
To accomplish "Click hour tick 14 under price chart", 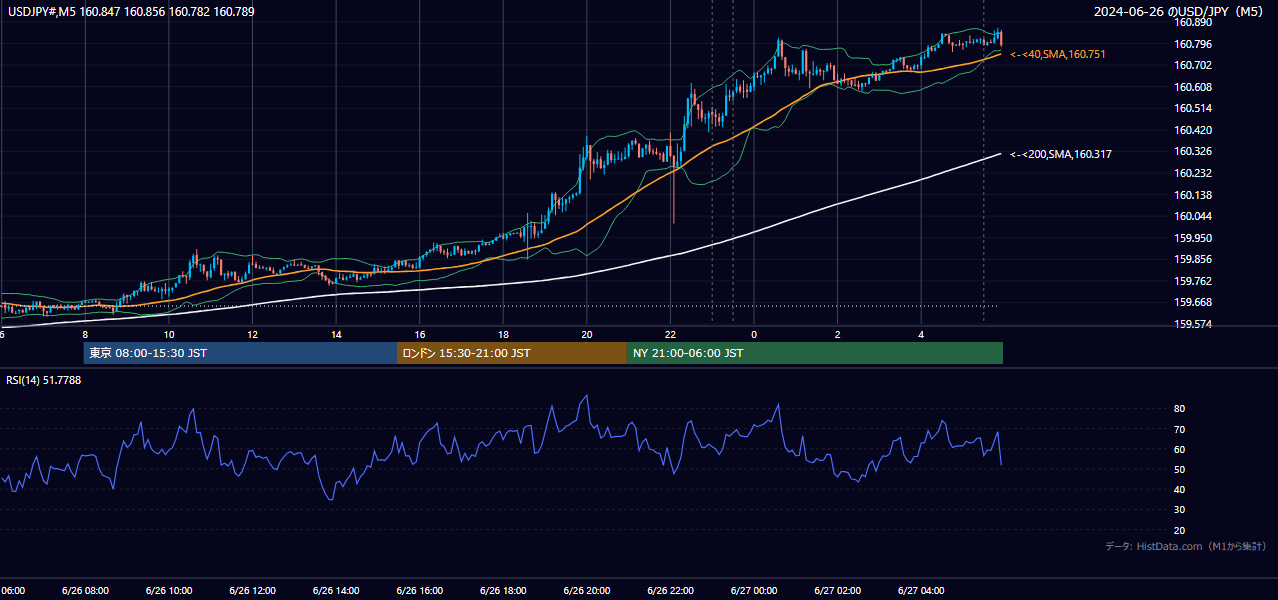I will click(336, 334).
